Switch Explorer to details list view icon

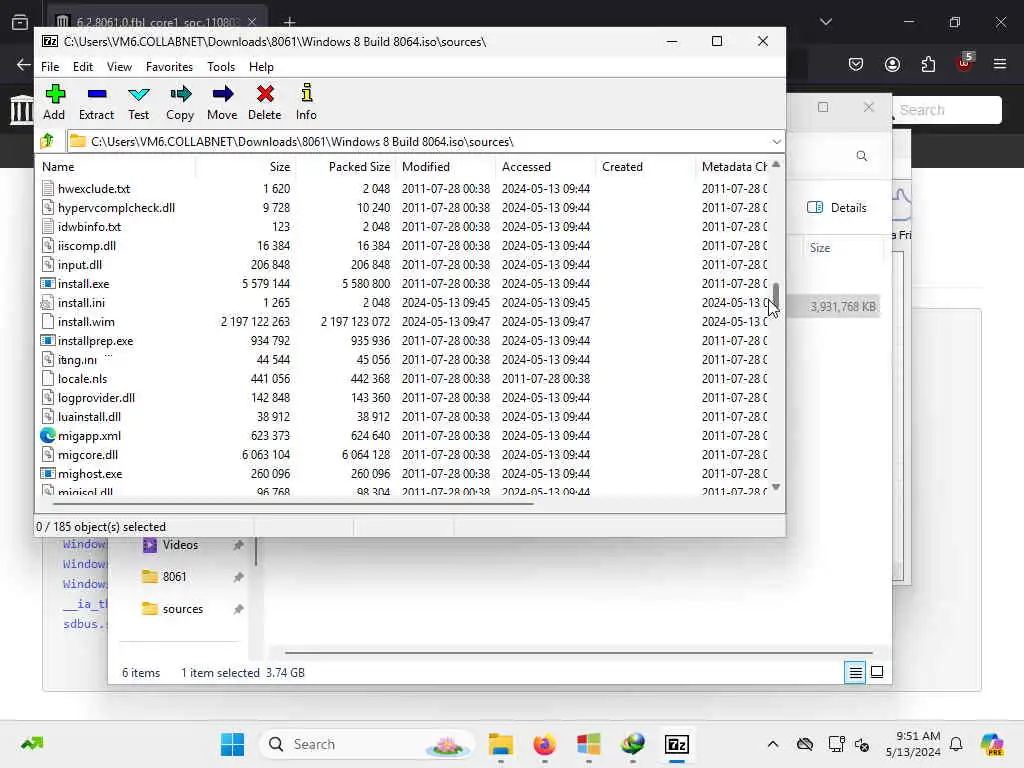point(856,672)
